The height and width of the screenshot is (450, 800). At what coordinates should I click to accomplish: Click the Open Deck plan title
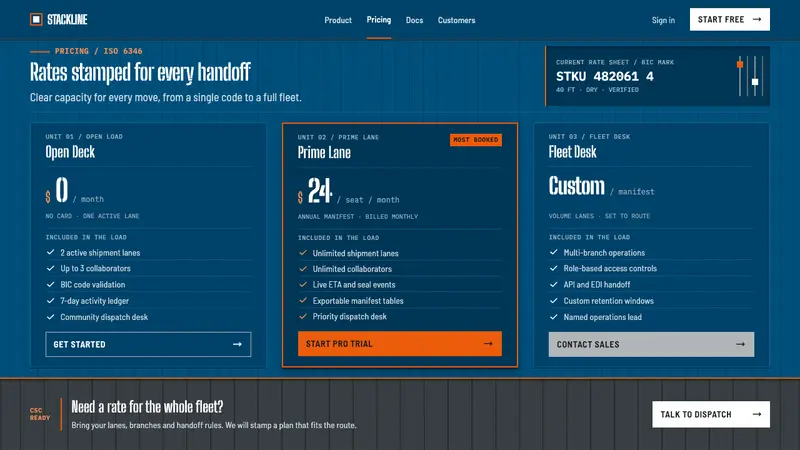click(70, 152)
